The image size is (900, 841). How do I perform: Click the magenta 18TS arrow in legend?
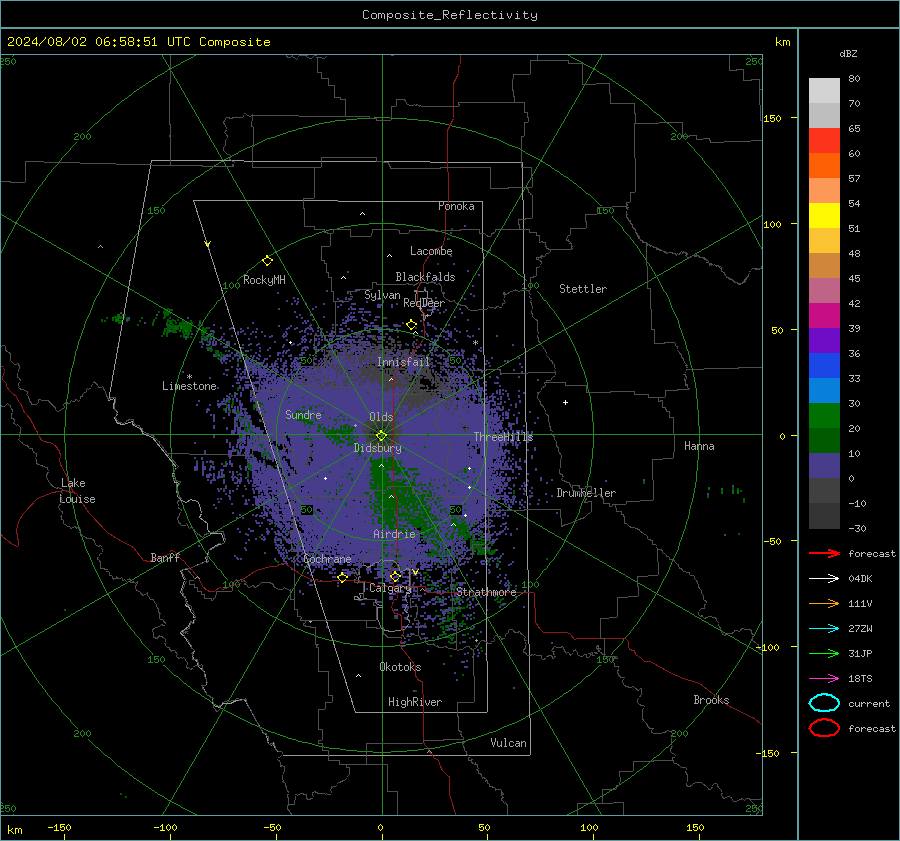[824, 679]
